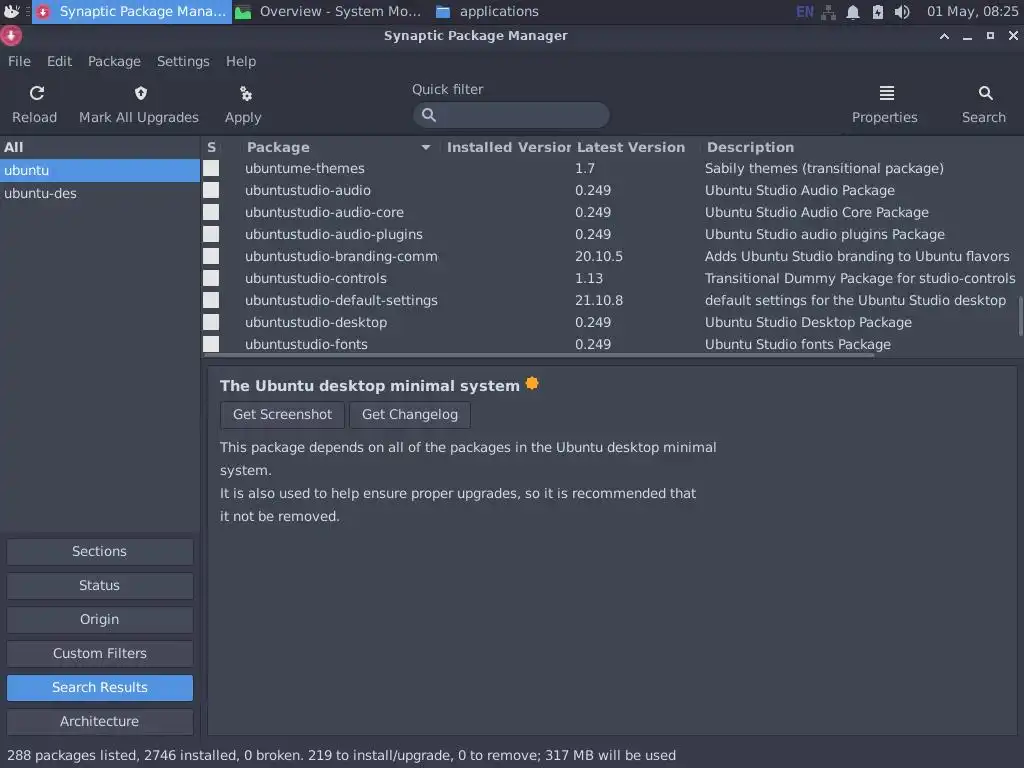
Task: Click the package list horizontal scrollbar
Action: click(x=539, y=355)
